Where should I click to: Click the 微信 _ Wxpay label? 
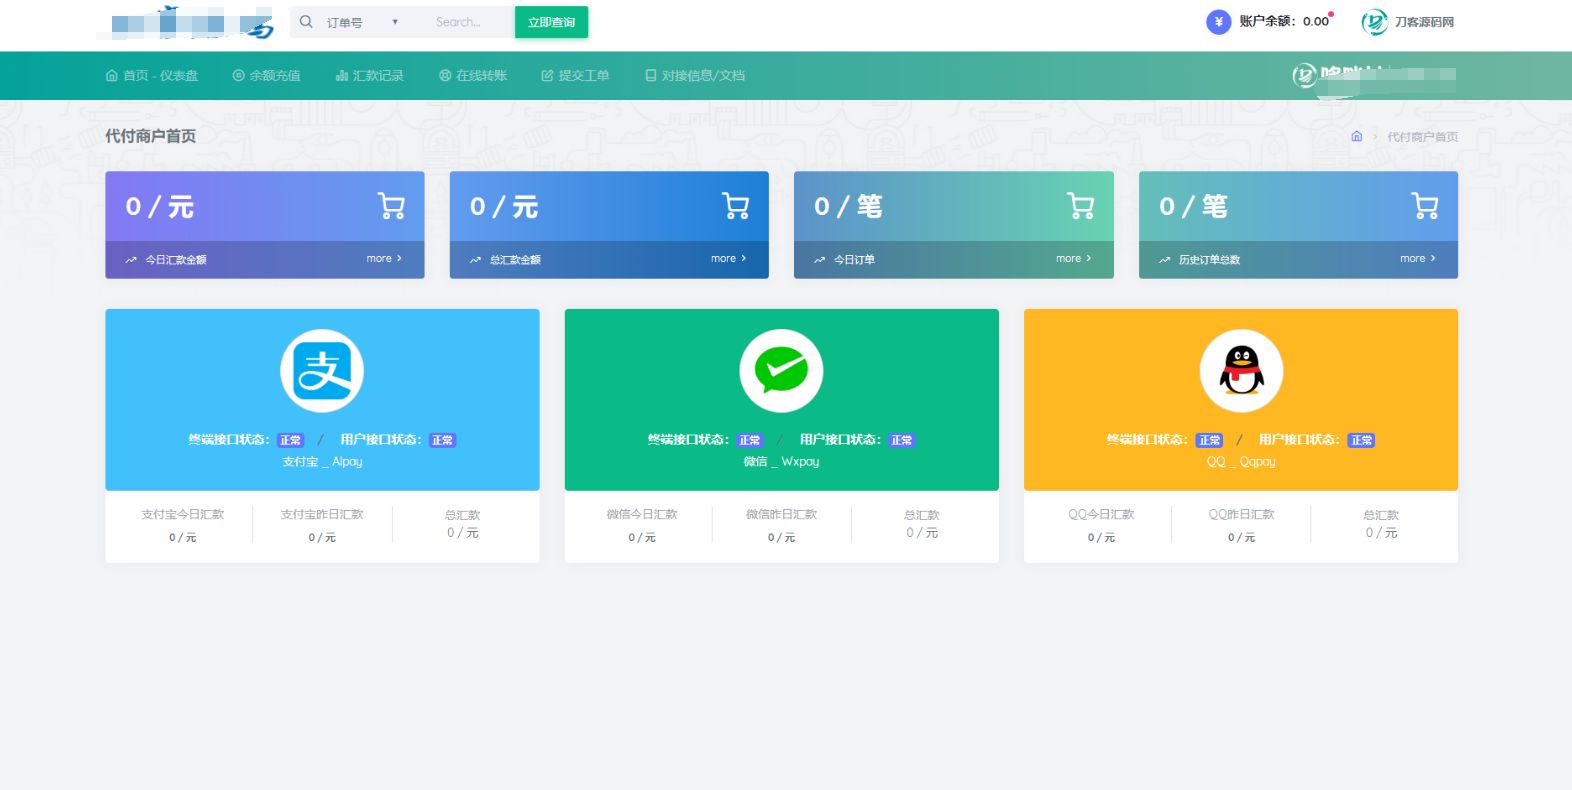pyautogui.click(x=781, y=462)
